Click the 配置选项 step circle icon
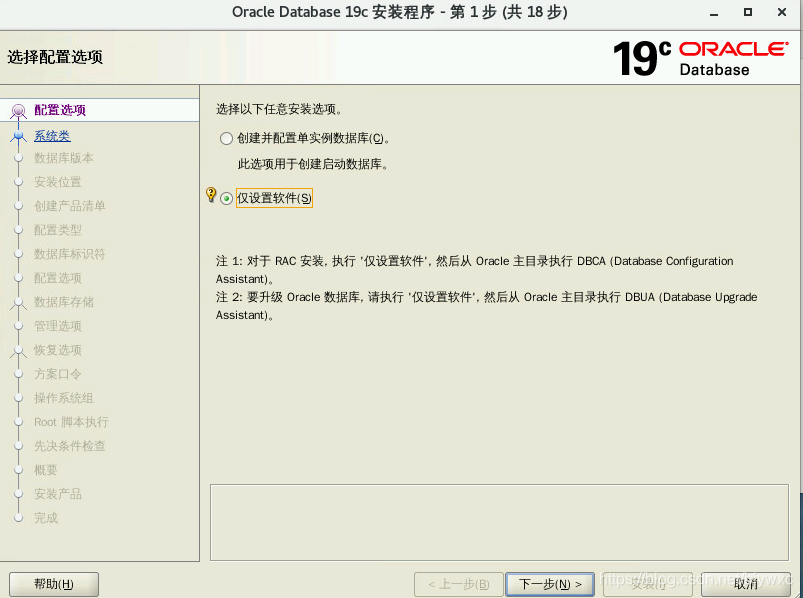 point(18,110)
